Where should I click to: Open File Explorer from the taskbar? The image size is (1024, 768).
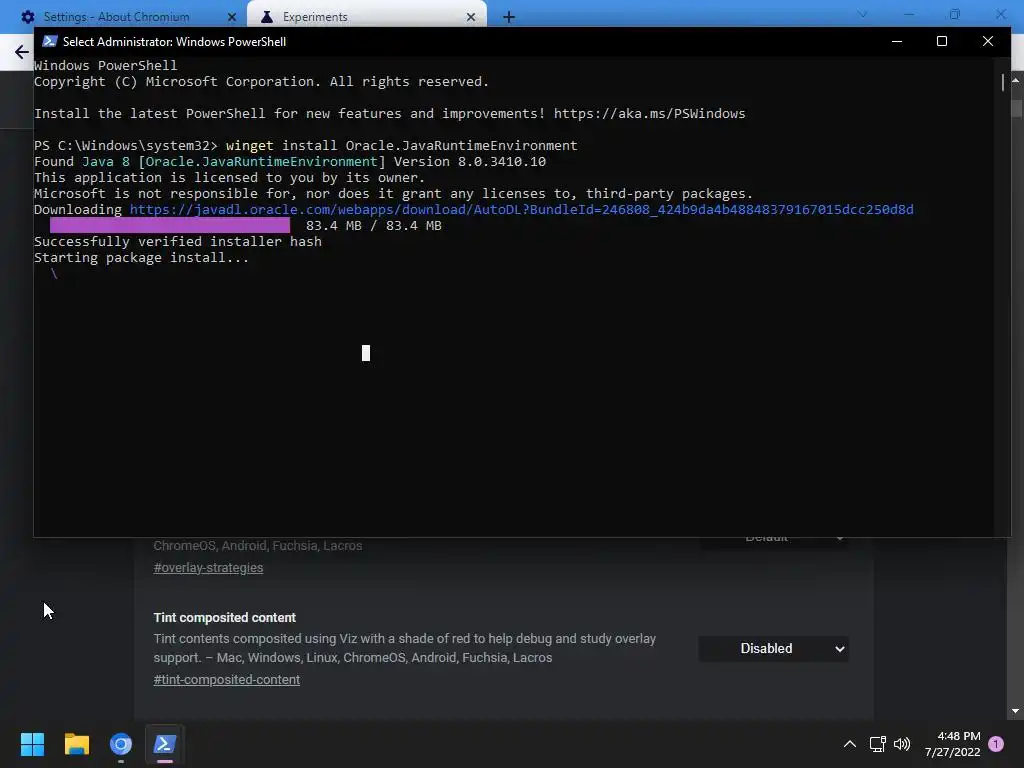click(76, 744)
